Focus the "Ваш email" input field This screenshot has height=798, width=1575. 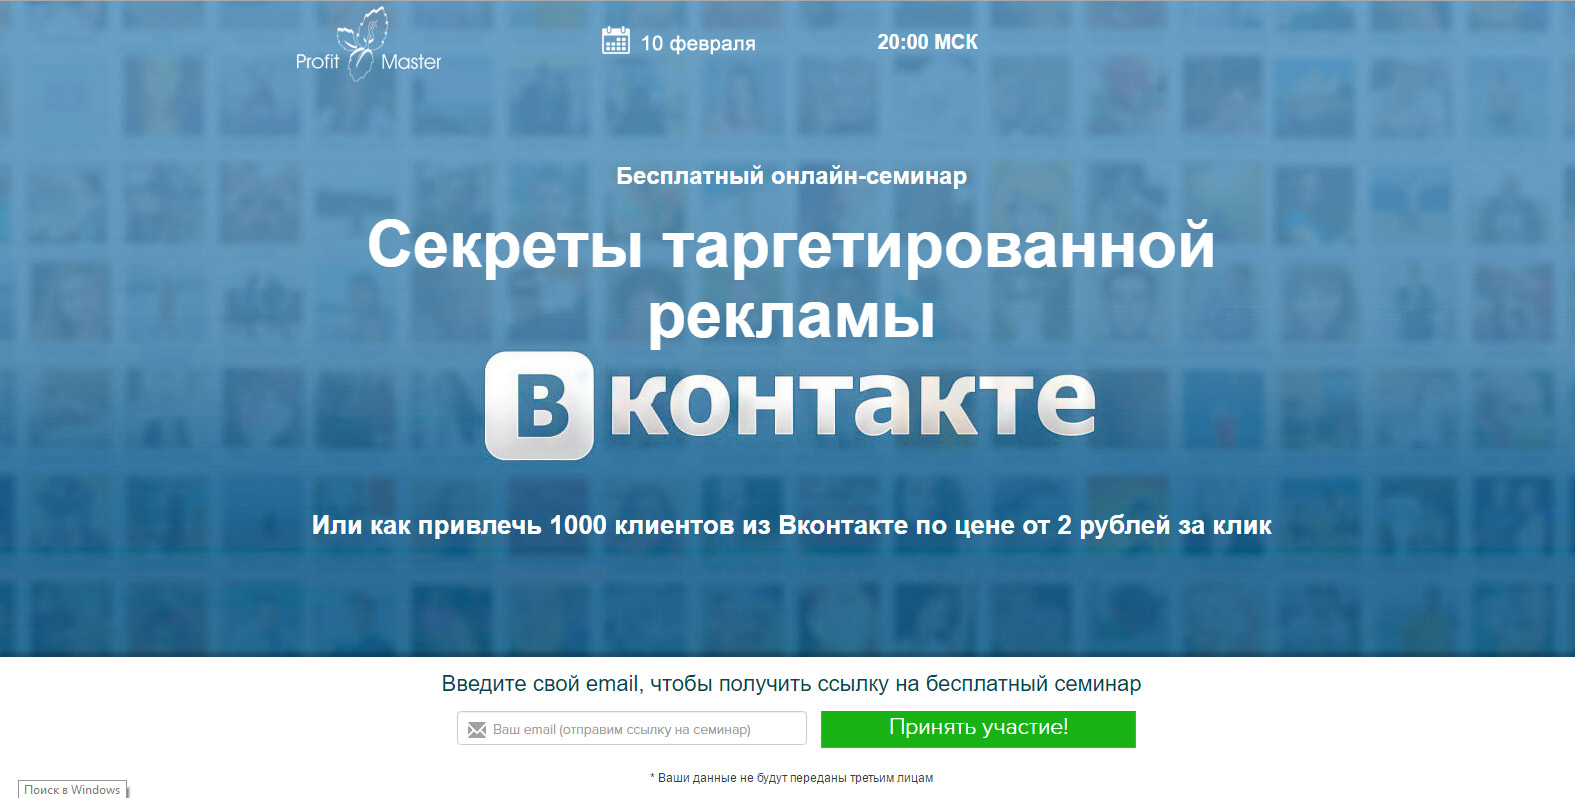pos(640,729)
